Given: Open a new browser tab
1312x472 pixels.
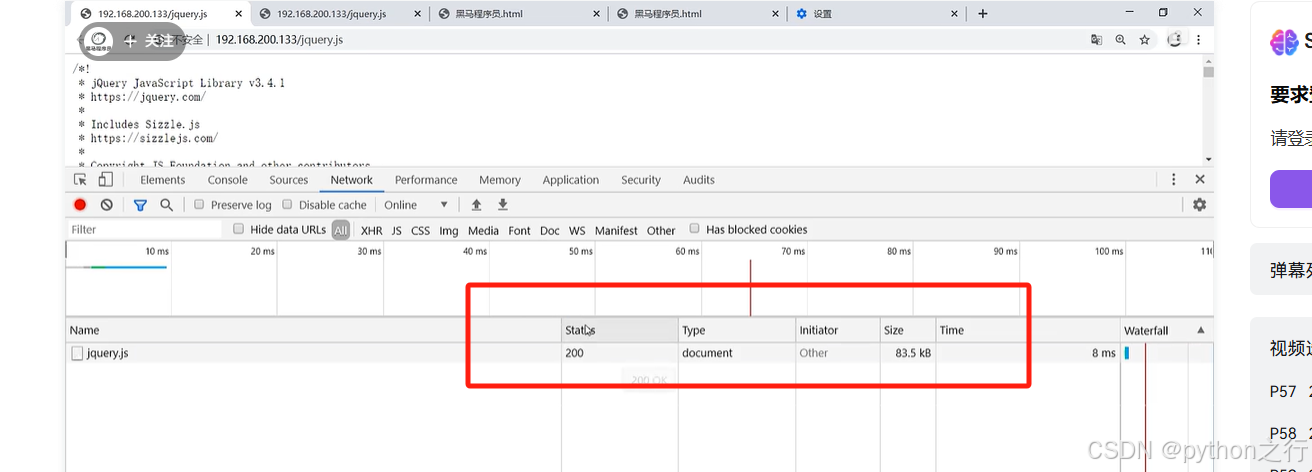Looking at the screenshot, I should [x=983, y=14].
